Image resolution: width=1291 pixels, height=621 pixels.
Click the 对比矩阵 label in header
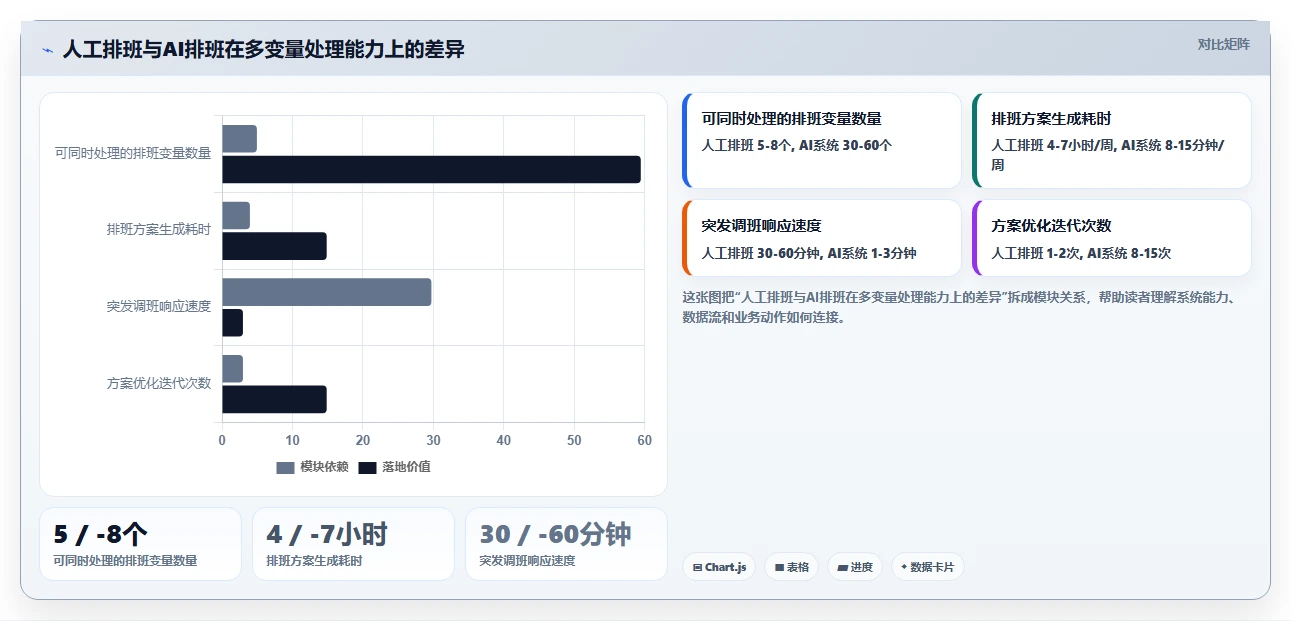pos(1223,44)
